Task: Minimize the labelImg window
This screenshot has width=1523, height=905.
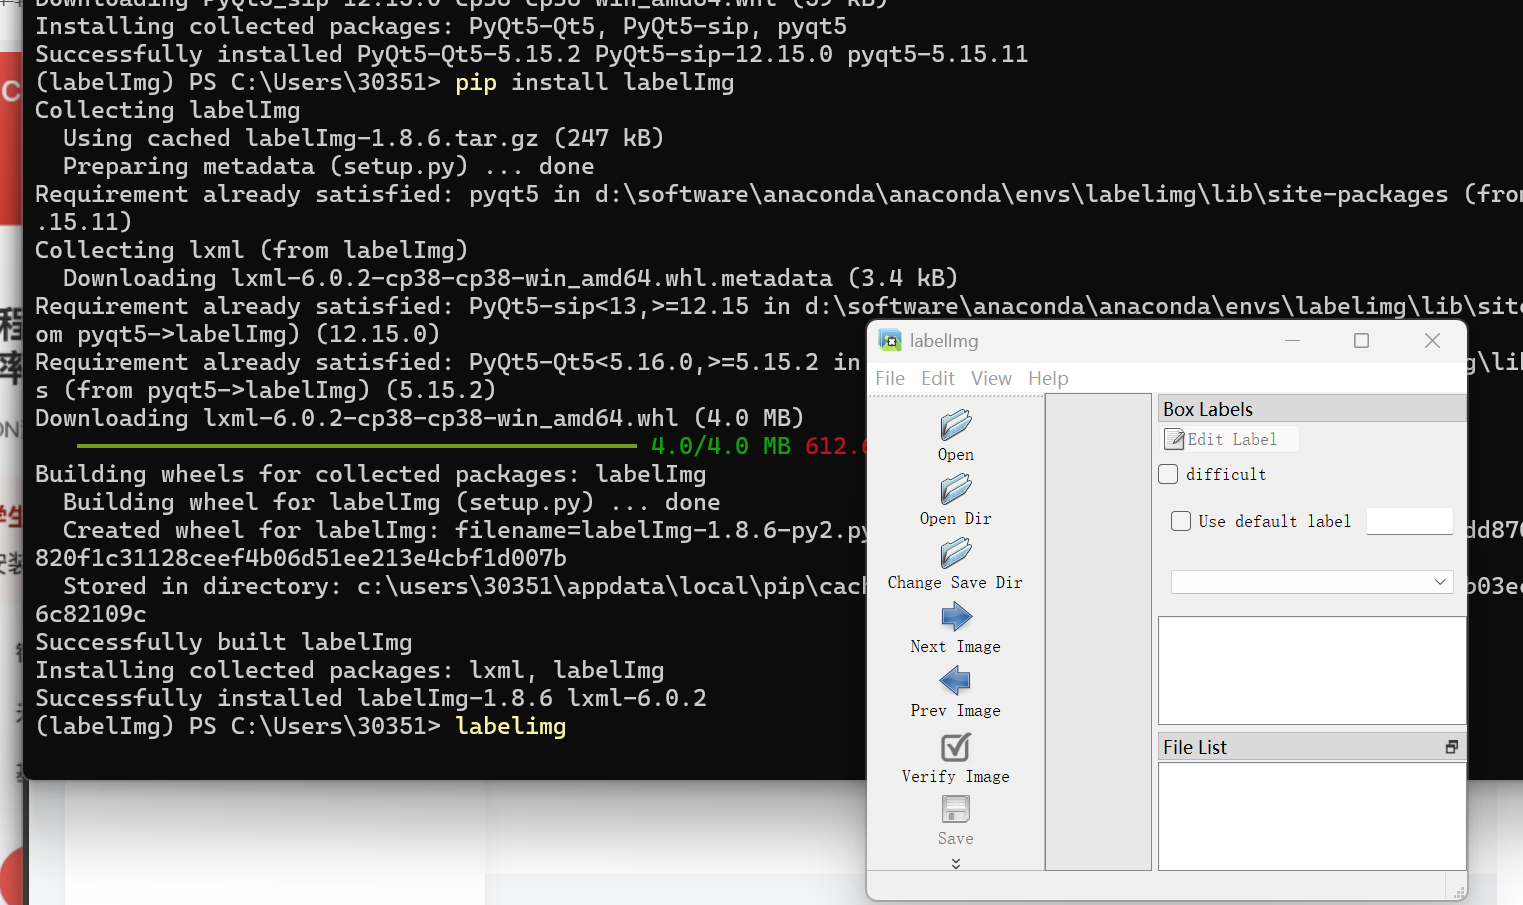Action: coord(1292,341)
